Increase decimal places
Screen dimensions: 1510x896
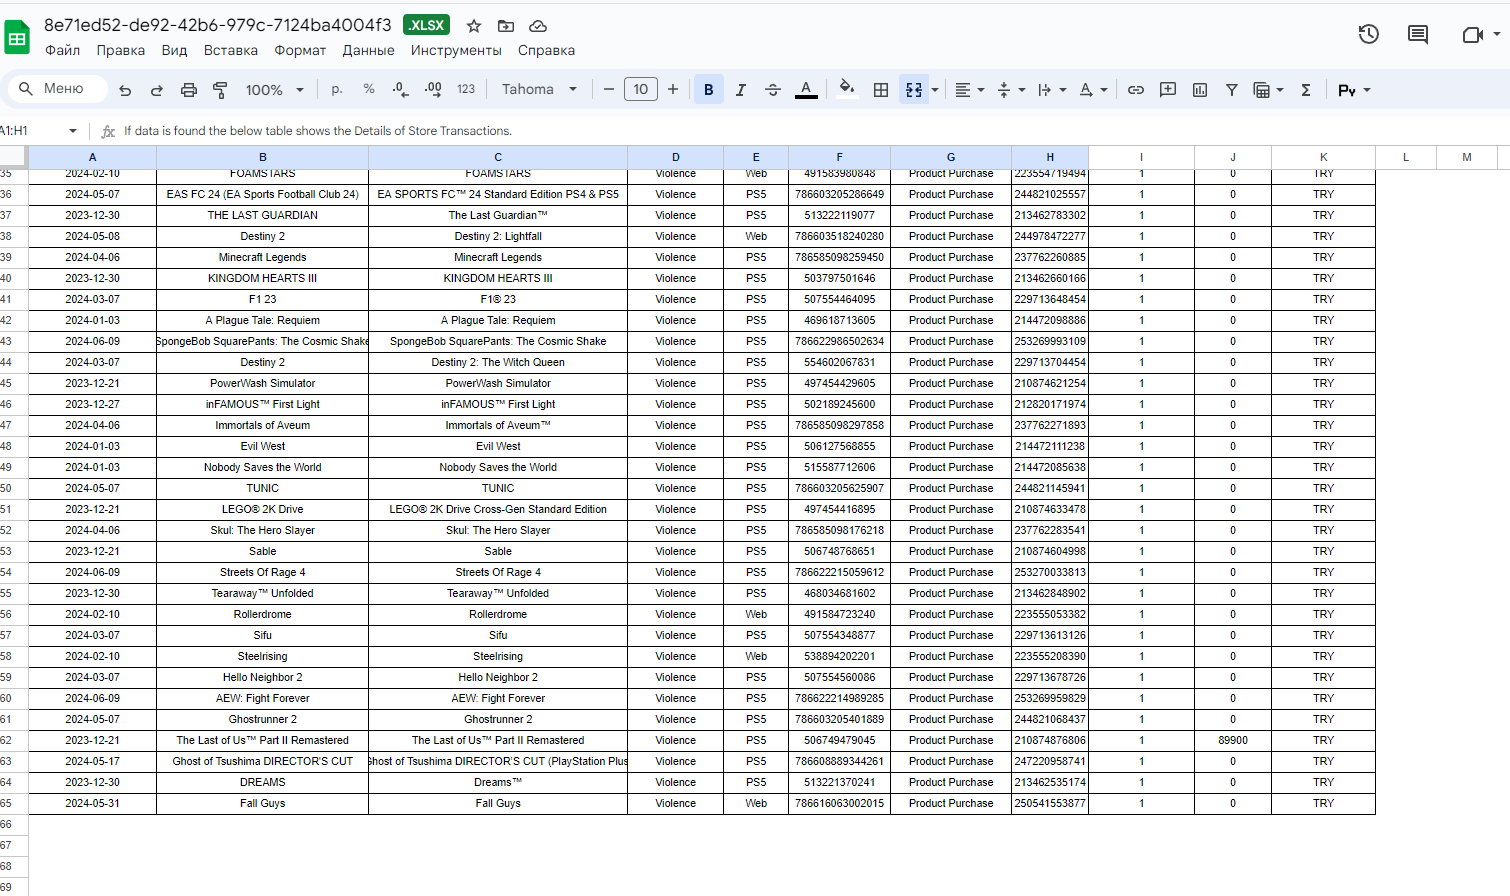coord(433,89)
